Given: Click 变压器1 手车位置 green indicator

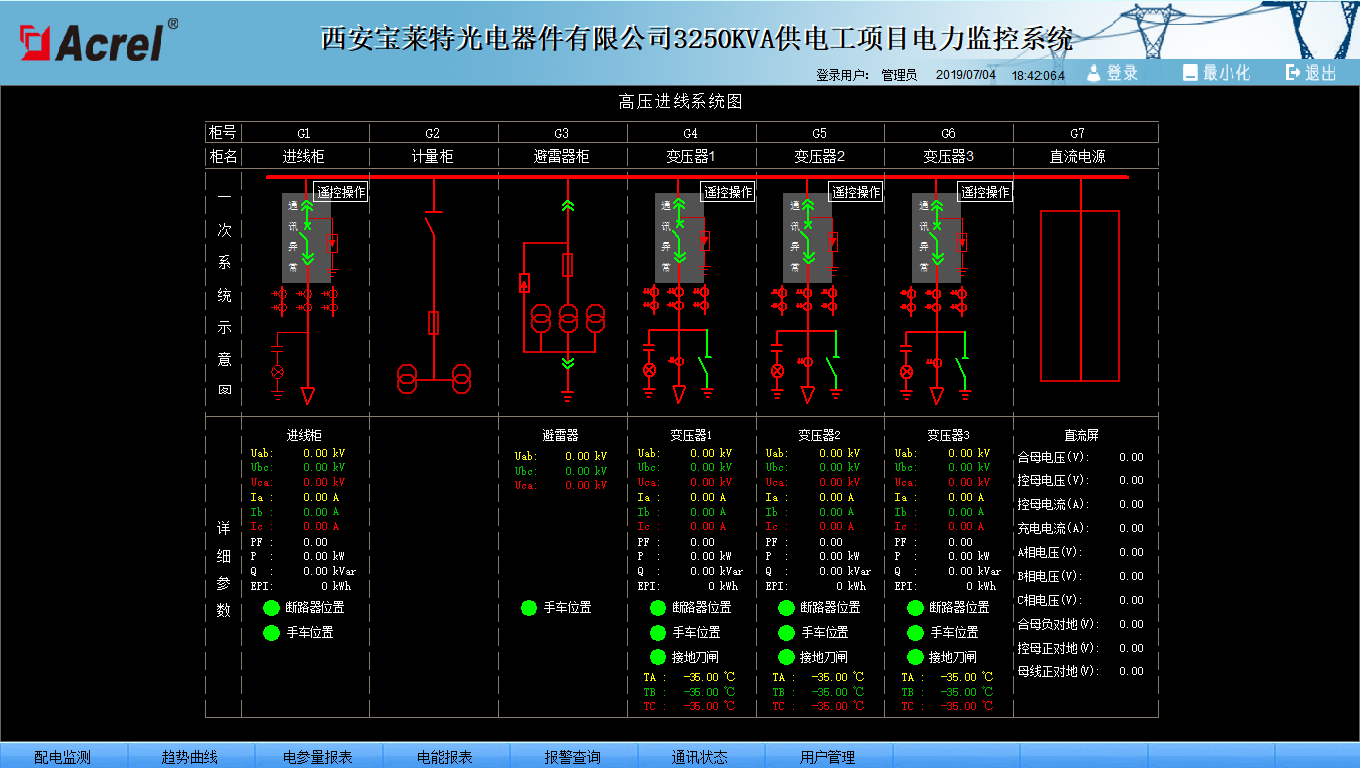Looking at the screenshot, I should [x=658, y=633].
